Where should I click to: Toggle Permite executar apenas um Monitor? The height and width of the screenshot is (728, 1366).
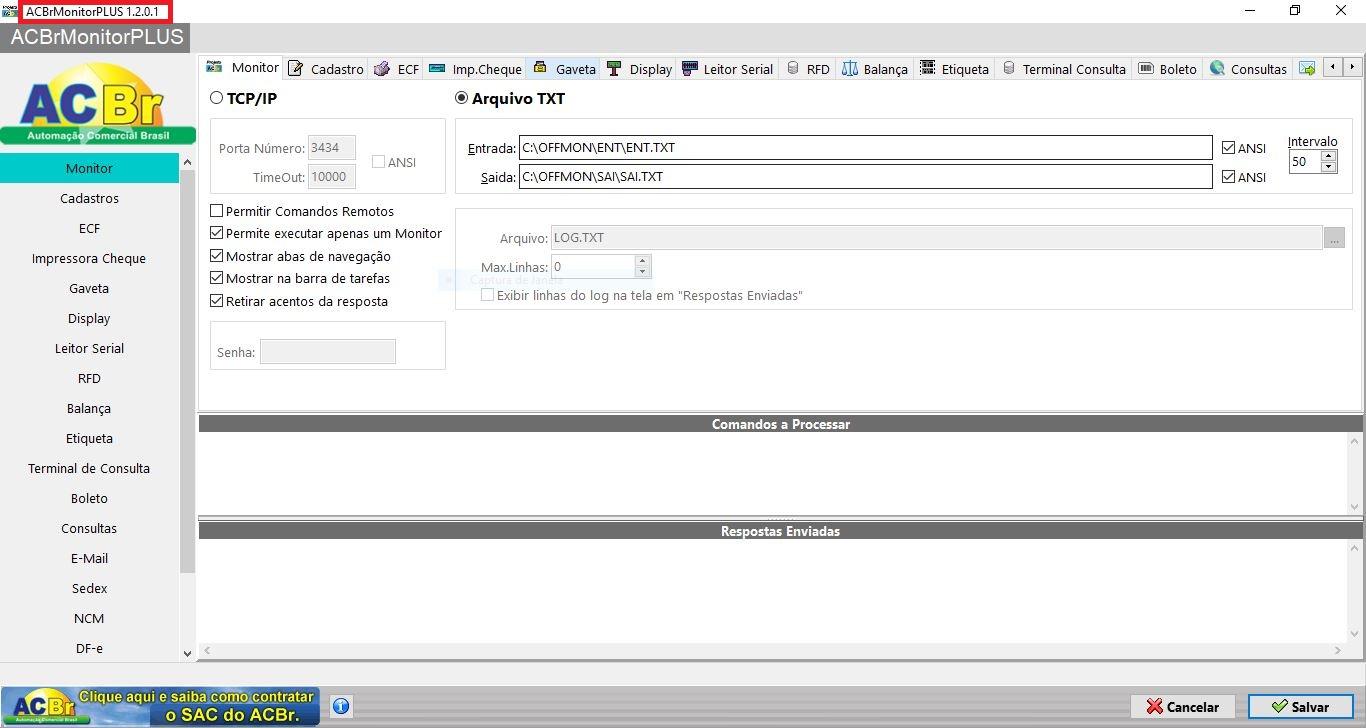217,233
